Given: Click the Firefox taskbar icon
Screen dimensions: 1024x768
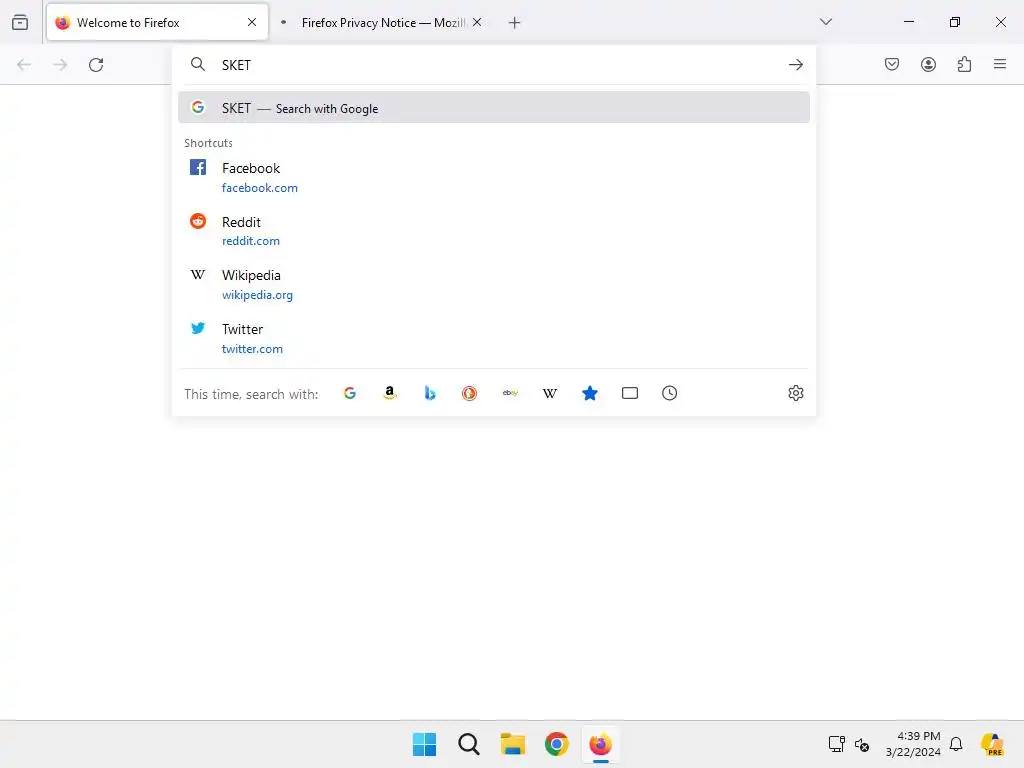Looking at the screenshot, I should click(x=601, y=744).
